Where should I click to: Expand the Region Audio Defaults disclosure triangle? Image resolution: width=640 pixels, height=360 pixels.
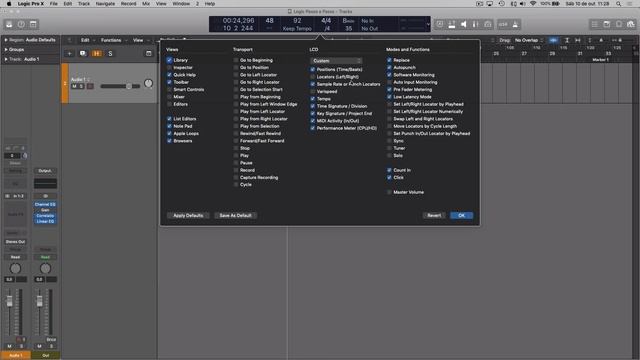pos(6,40)
